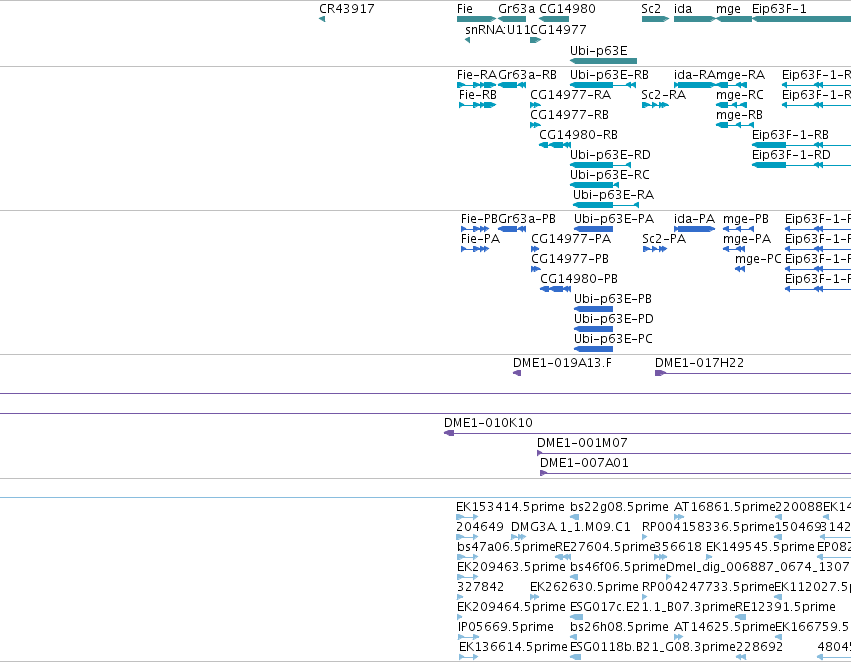851x662 pixels.
Task: Select clone DME1-001M07
Action: [x=582, y=443]
